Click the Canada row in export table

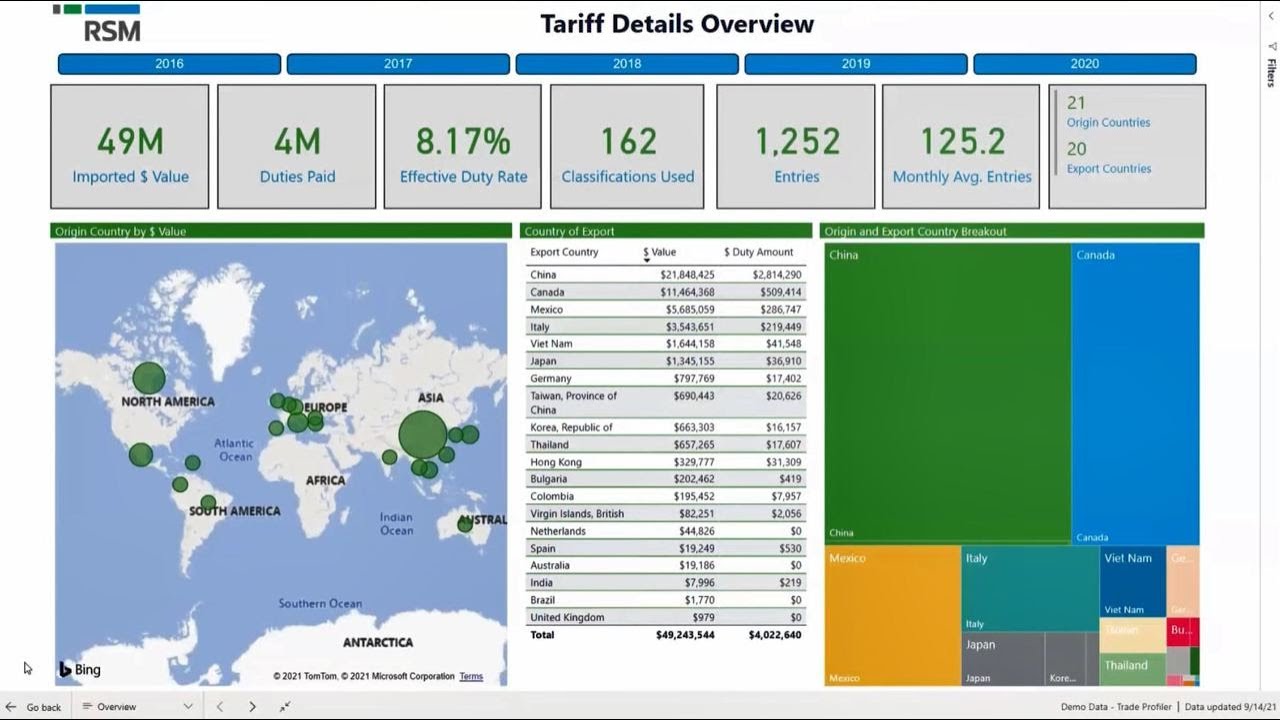[666, 292]
